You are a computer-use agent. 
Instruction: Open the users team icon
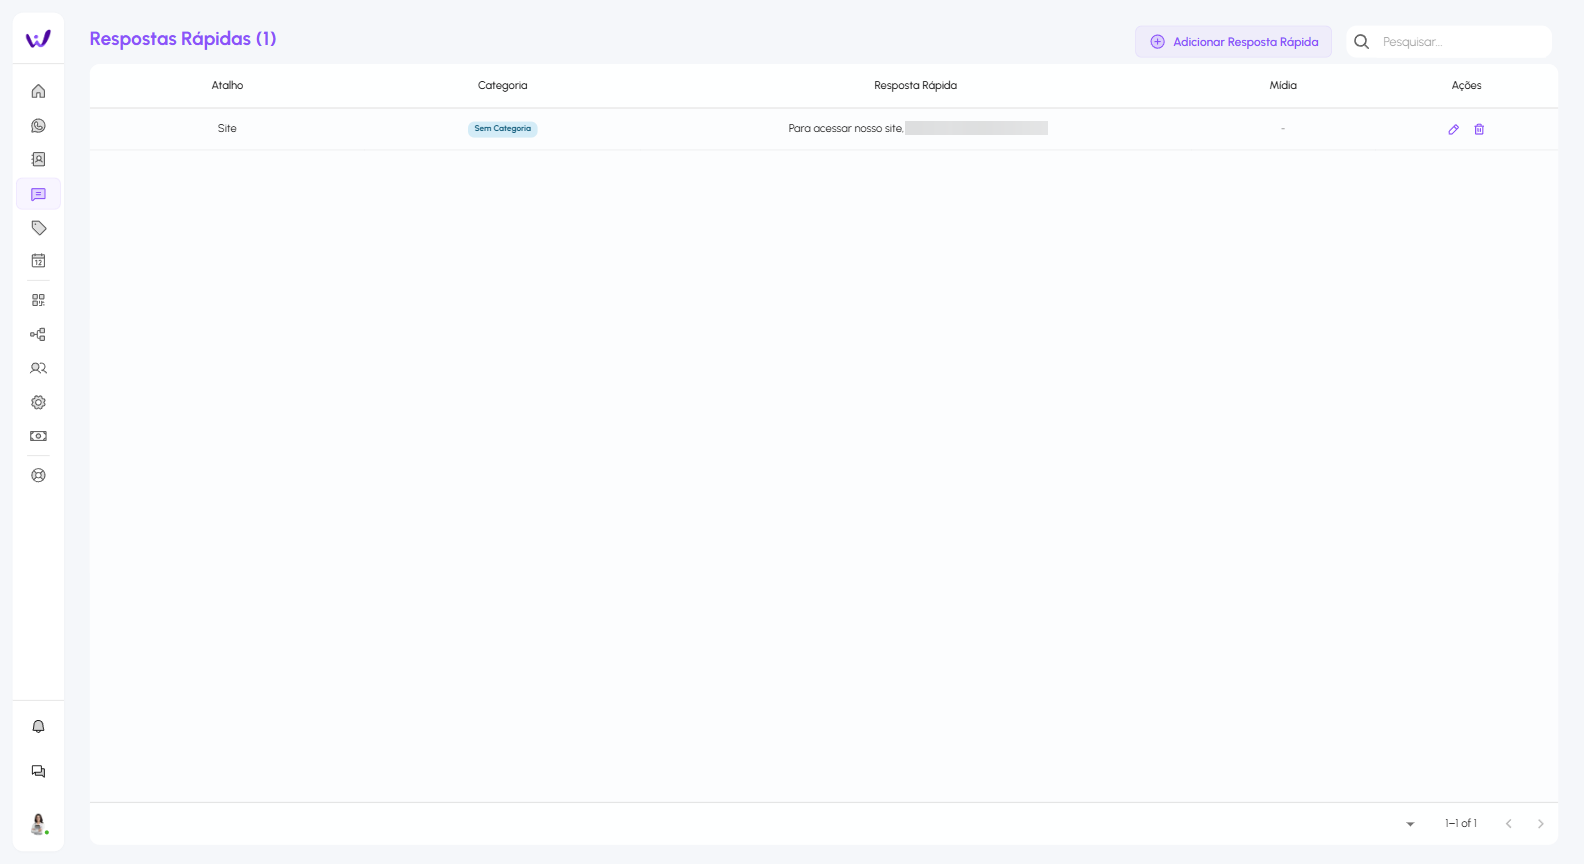(x=38, y=368)
